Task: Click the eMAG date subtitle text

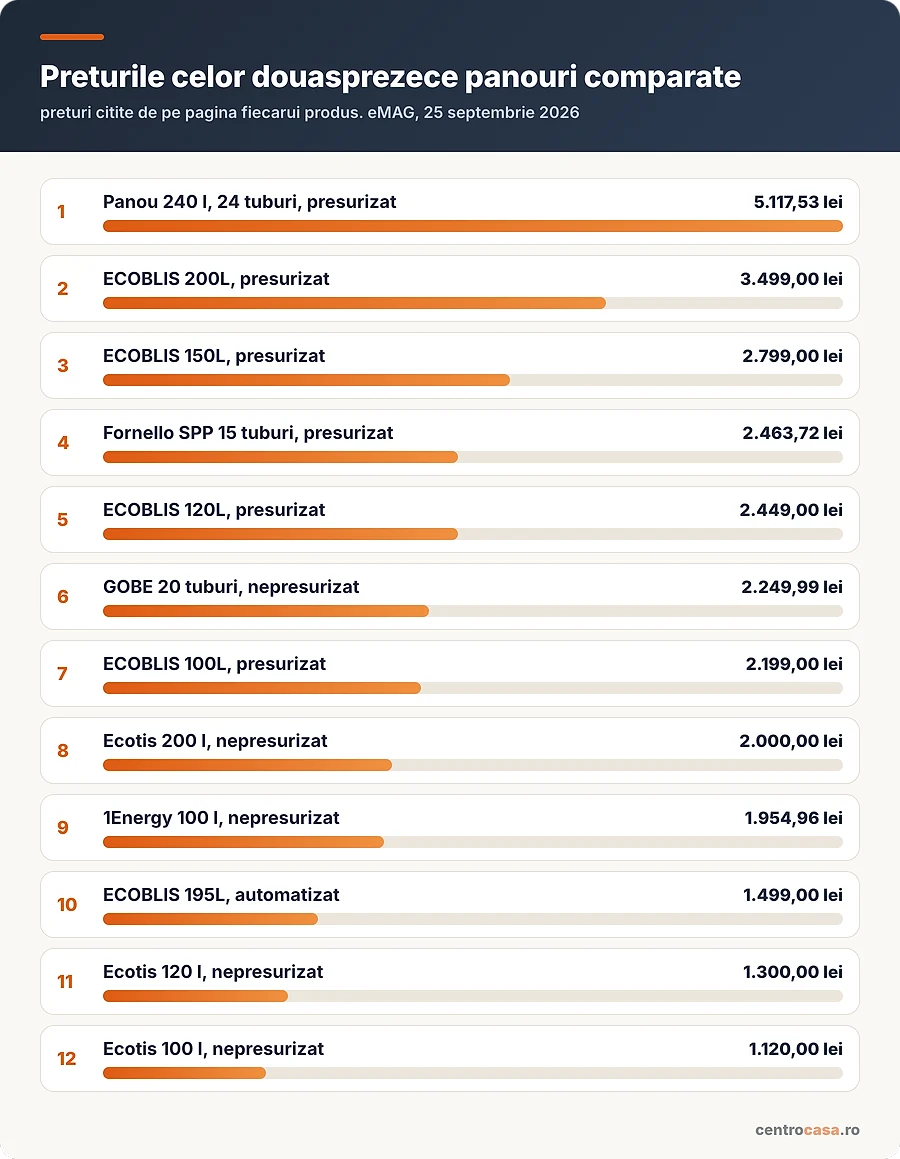Action: (x=310, y=112)
